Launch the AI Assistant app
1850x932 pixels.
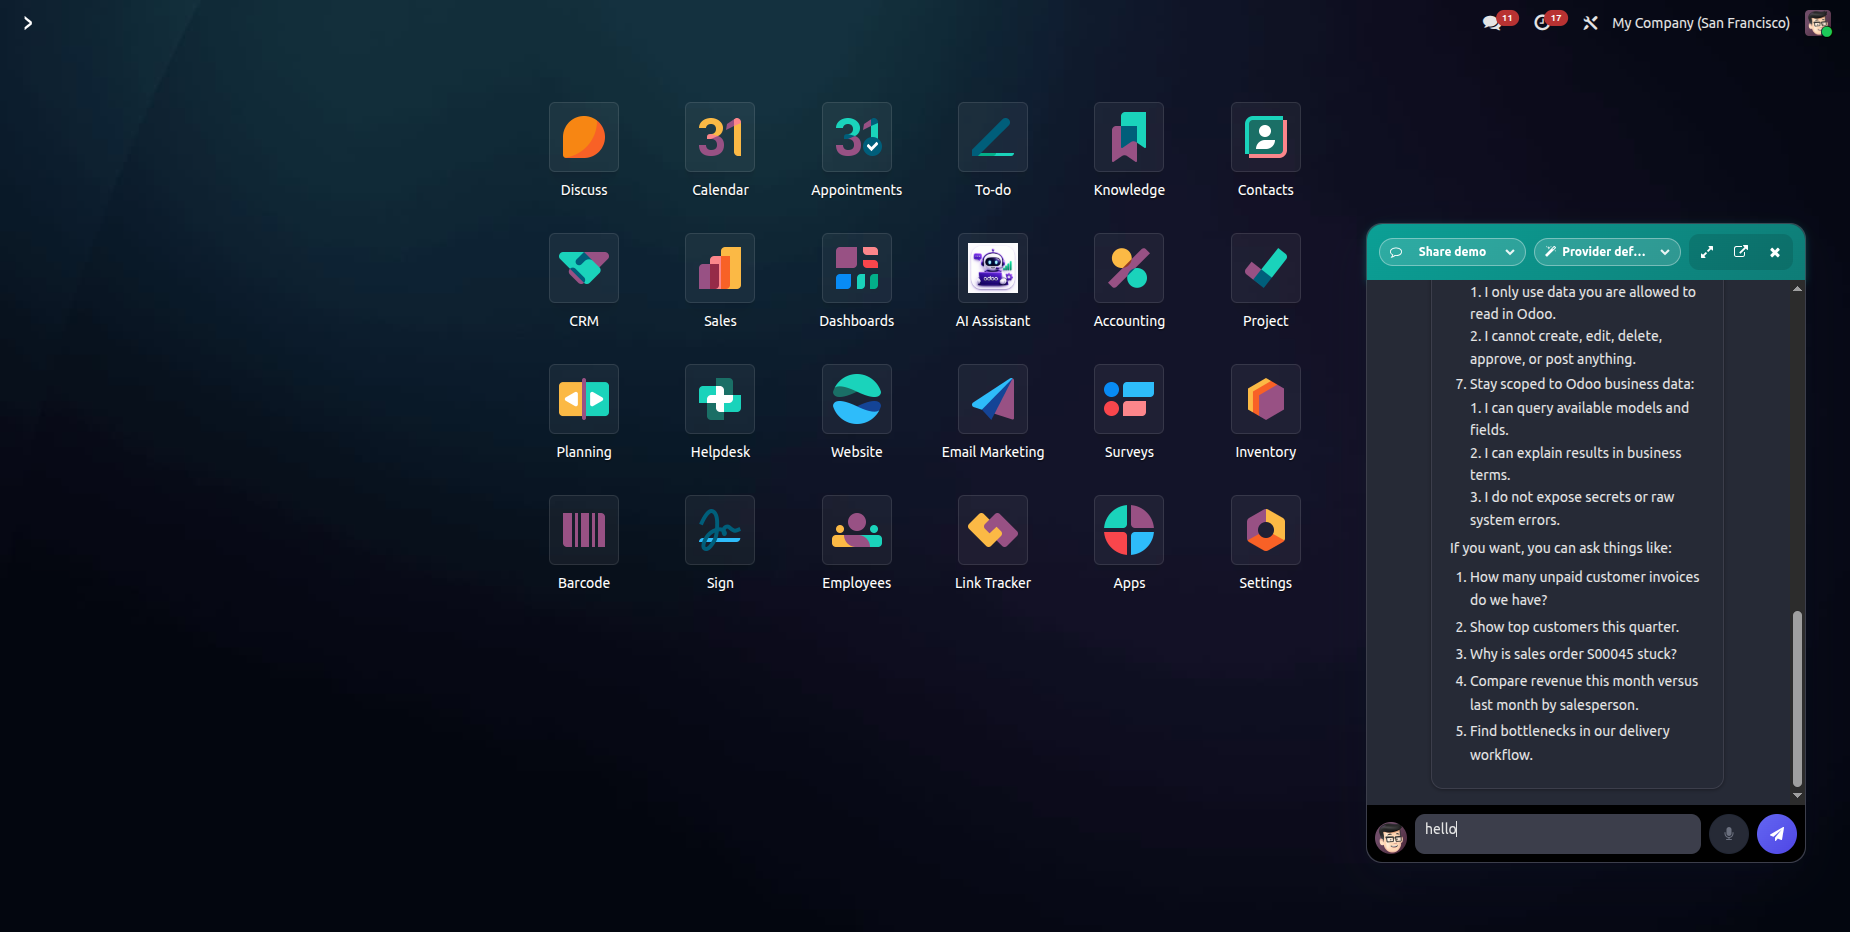point(993,268)
